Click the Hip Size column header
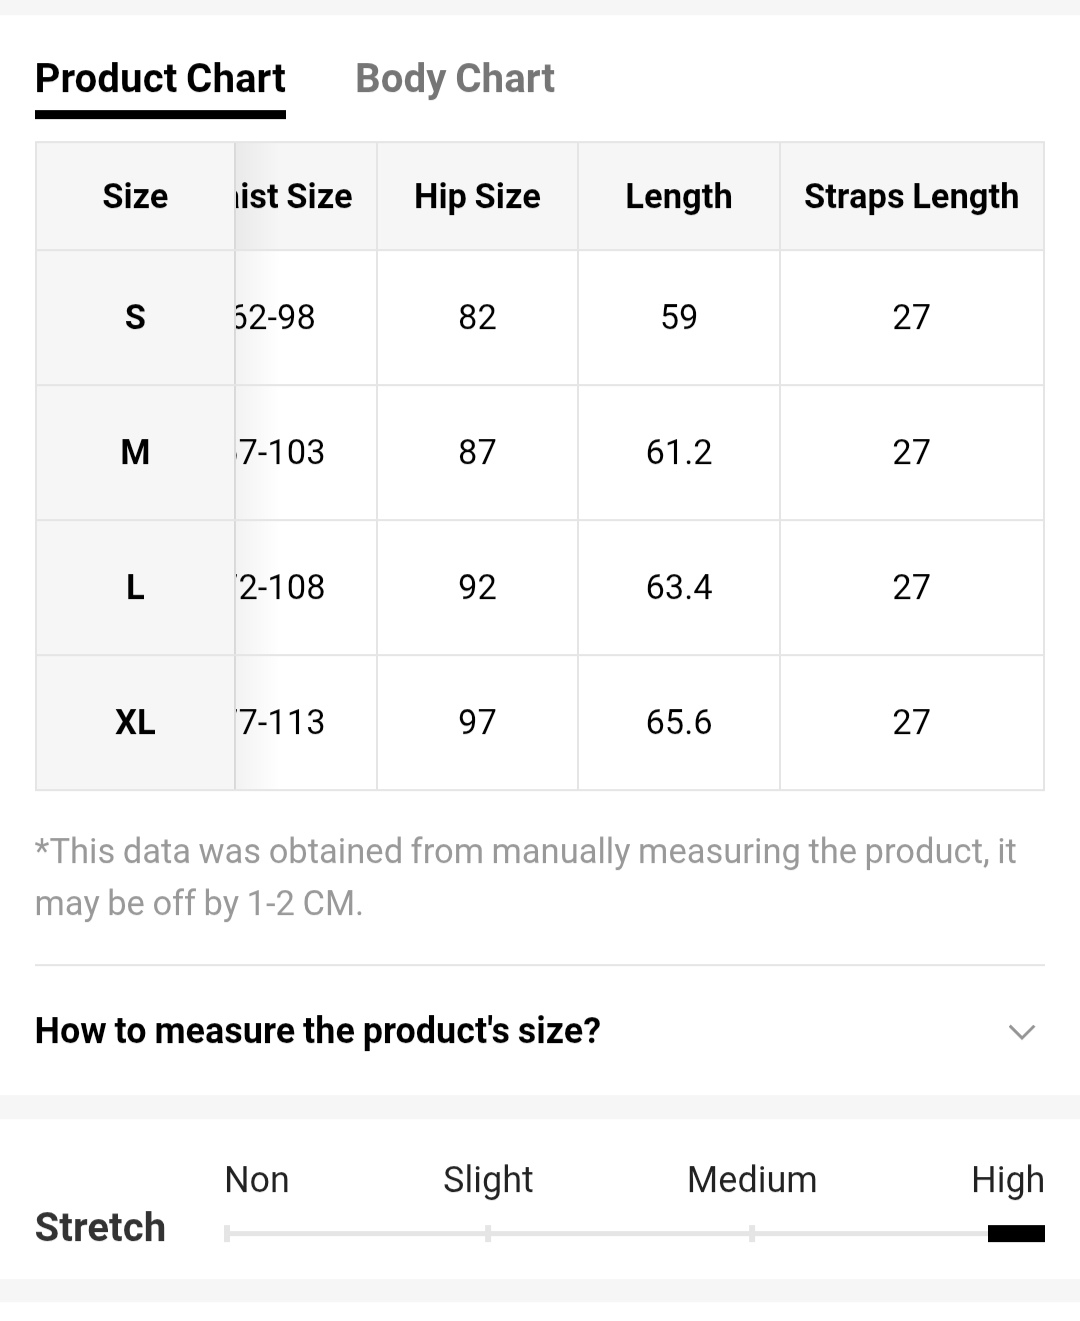Screen dimensions: 1080x1321 (477, 196)
